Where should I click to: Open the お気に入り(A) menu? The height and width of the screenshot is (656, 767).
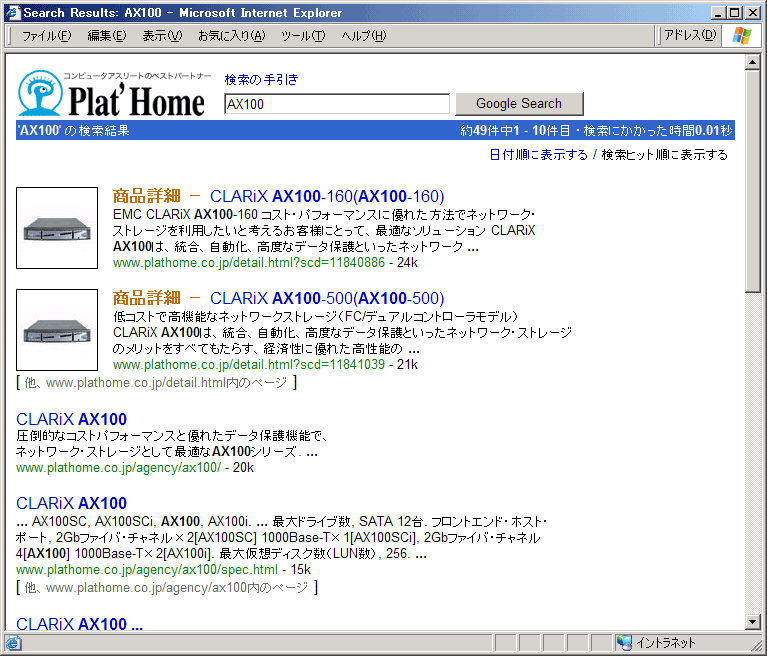[x=231, y=36]
